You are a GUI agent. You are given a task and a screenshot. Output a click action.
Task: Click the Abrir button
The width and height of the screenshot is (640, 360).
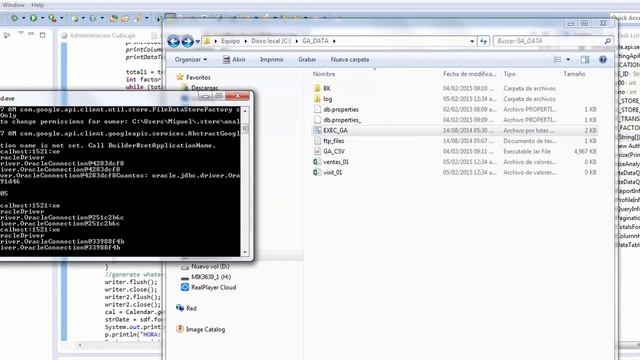click(234, 60)
